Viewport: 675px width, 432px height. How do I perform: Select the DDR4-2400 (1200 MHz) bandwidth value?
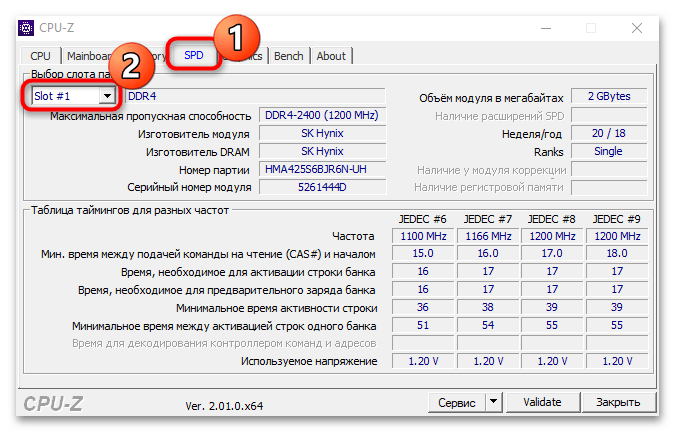(x=322, y=115)
